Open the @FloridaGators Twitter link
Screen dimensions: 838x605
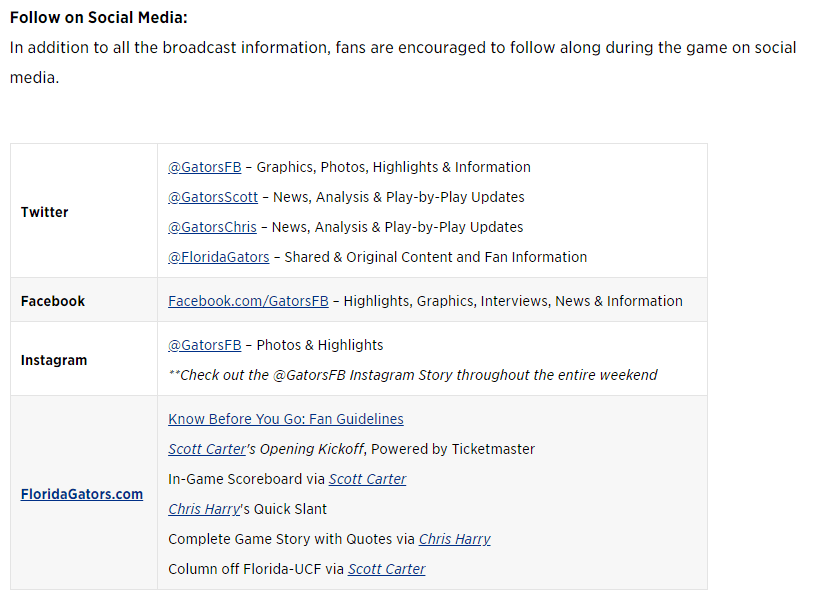(219, 257)
